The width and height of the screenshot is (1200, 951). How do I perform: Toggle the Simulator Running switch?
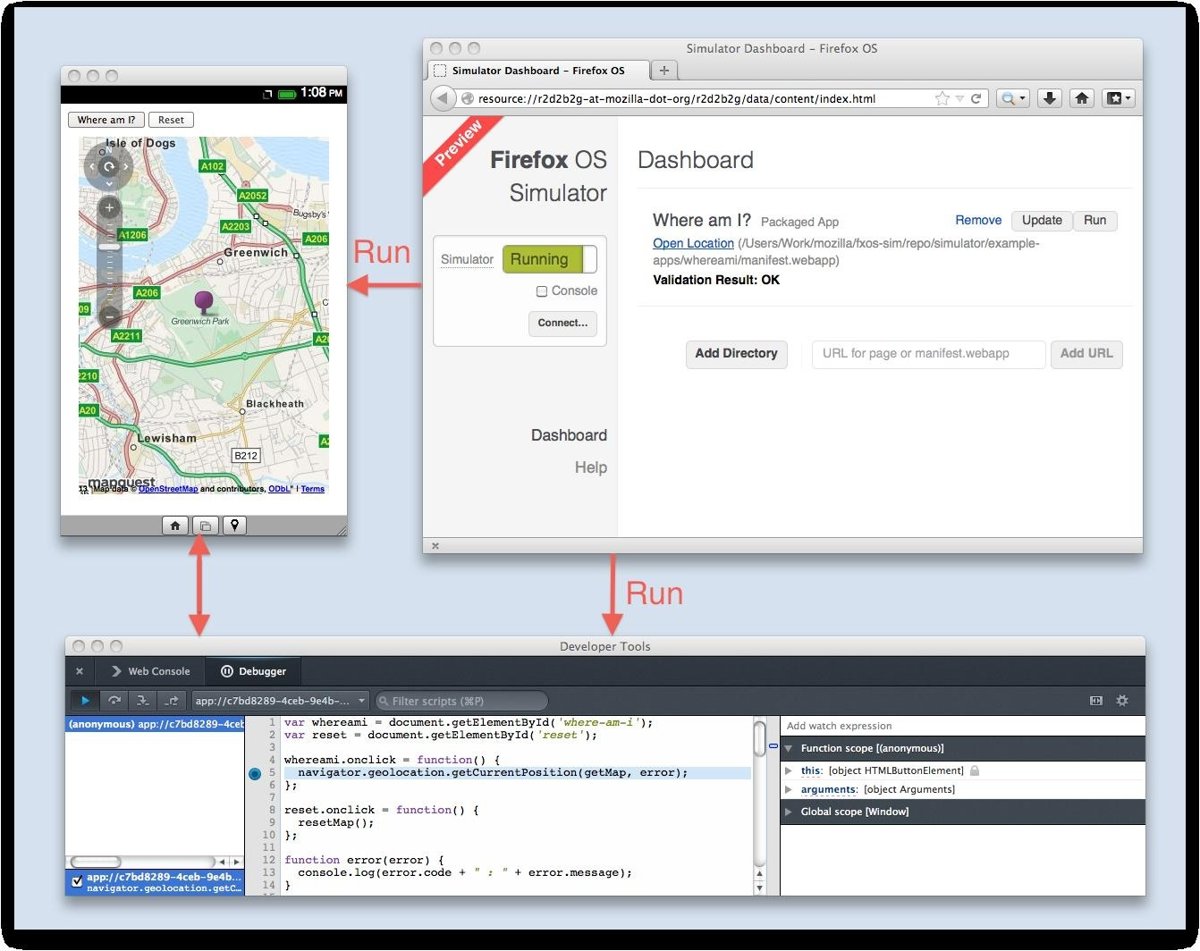tap(549, 260)
